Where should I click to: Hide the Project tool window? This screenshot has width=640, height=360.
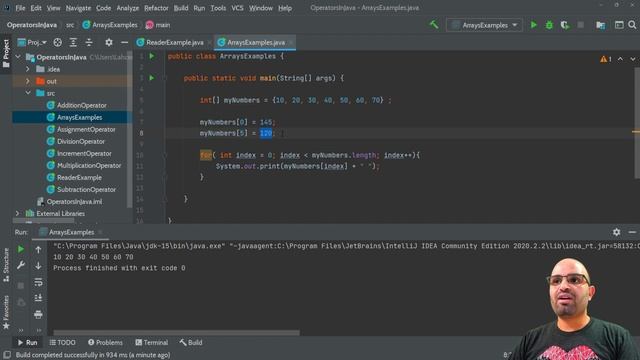coord(124,42)
